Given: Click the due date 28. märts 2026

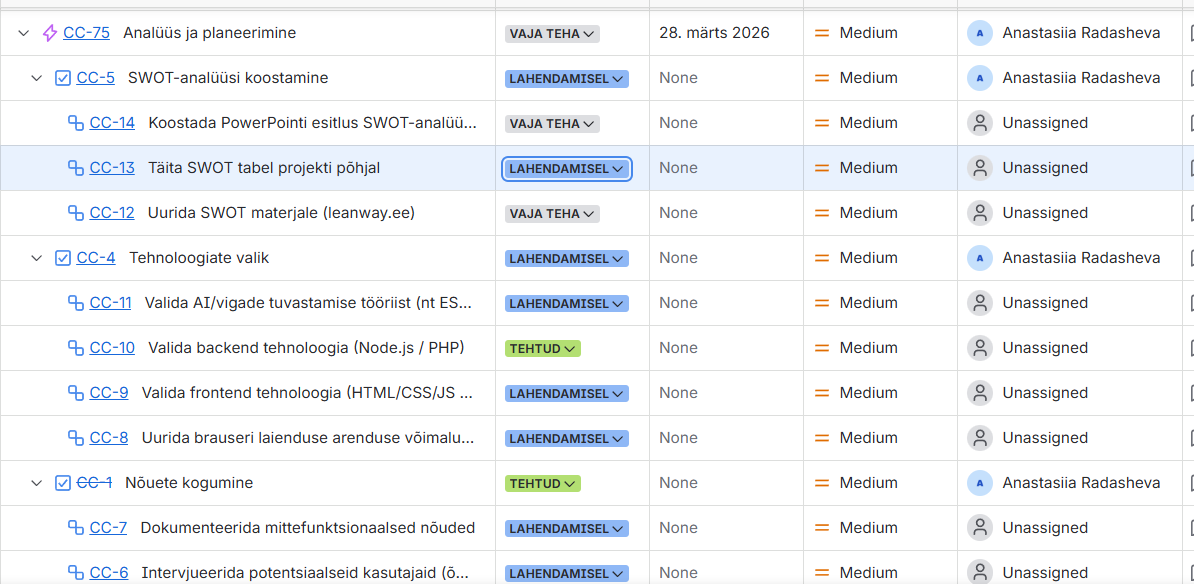Looking at the screenshot, I should click(x=714, y=33).
